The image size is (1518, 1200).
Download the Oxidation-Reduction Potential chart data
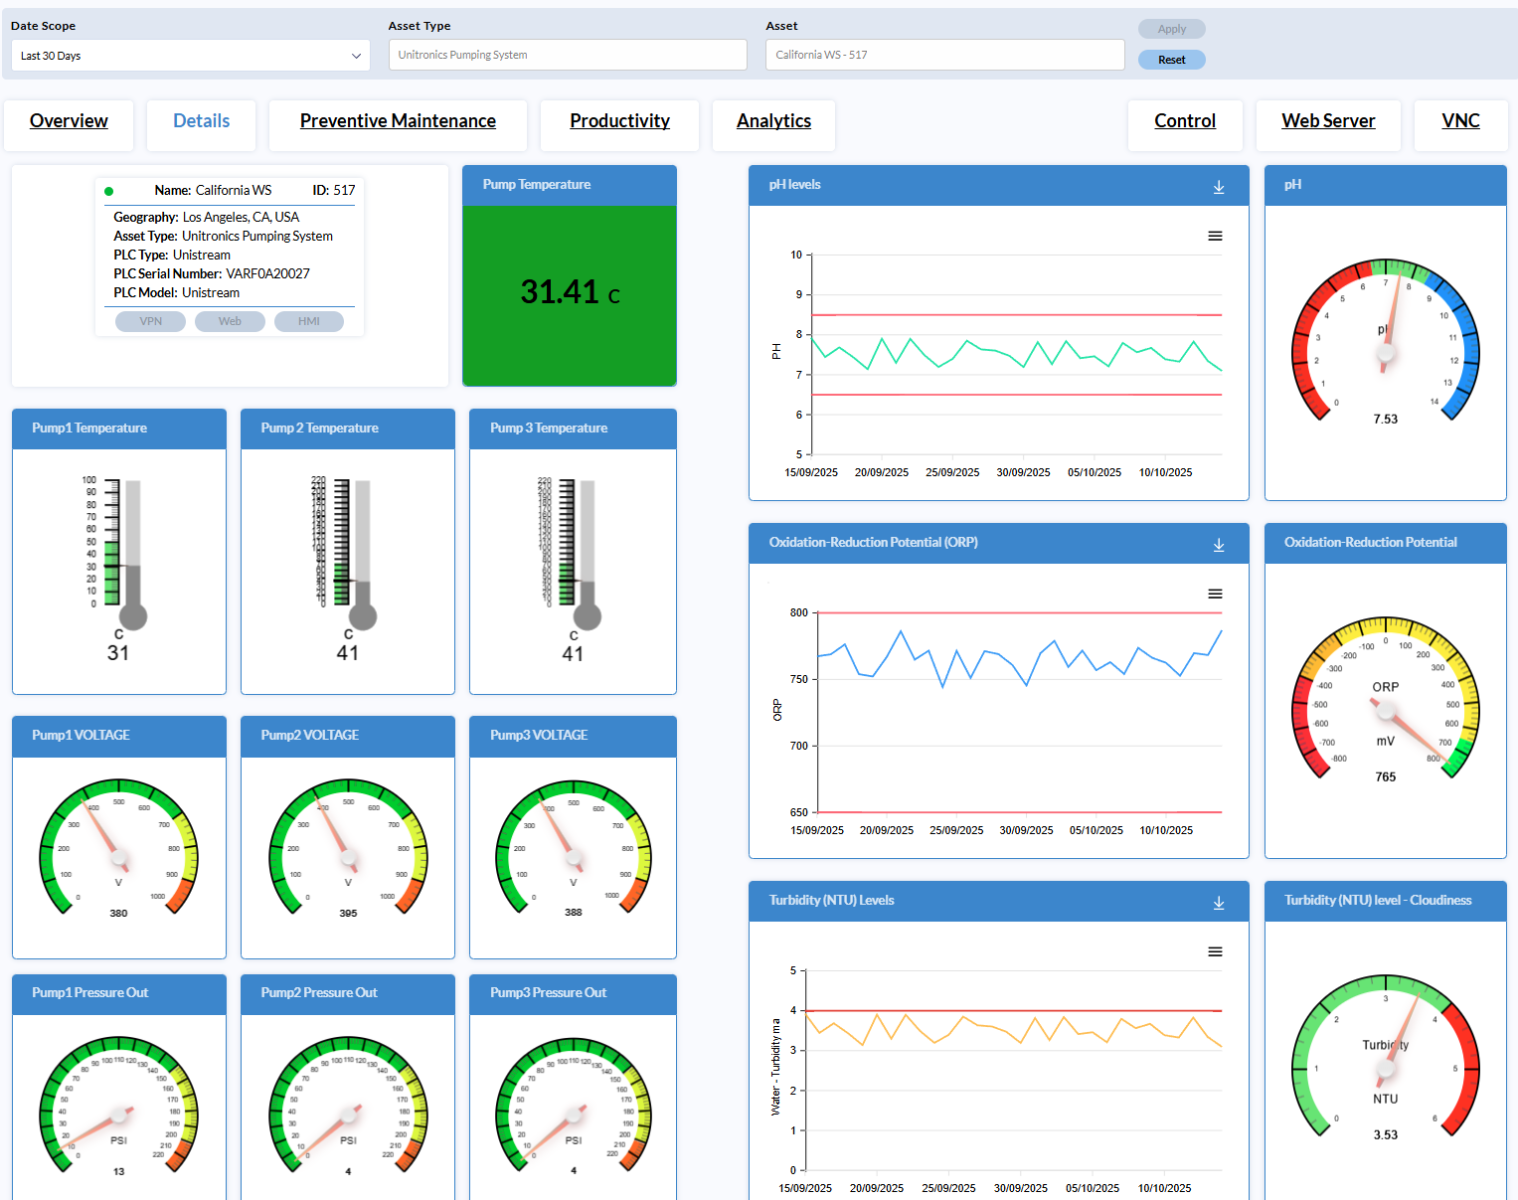tap(1218, 545)
